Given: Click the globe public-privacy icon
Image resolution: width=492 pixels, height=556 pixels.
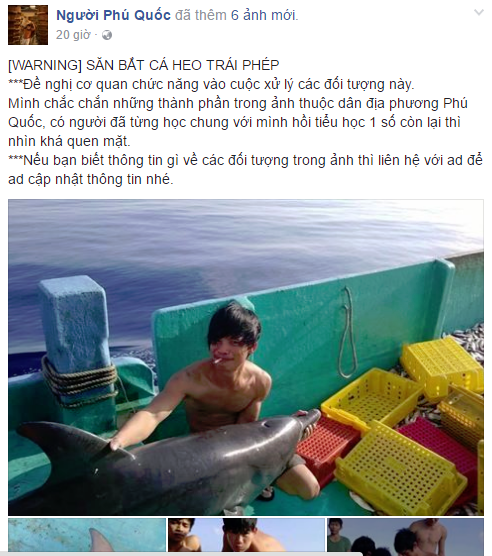Looking at the screenshot, I should (x=107, y=35).
